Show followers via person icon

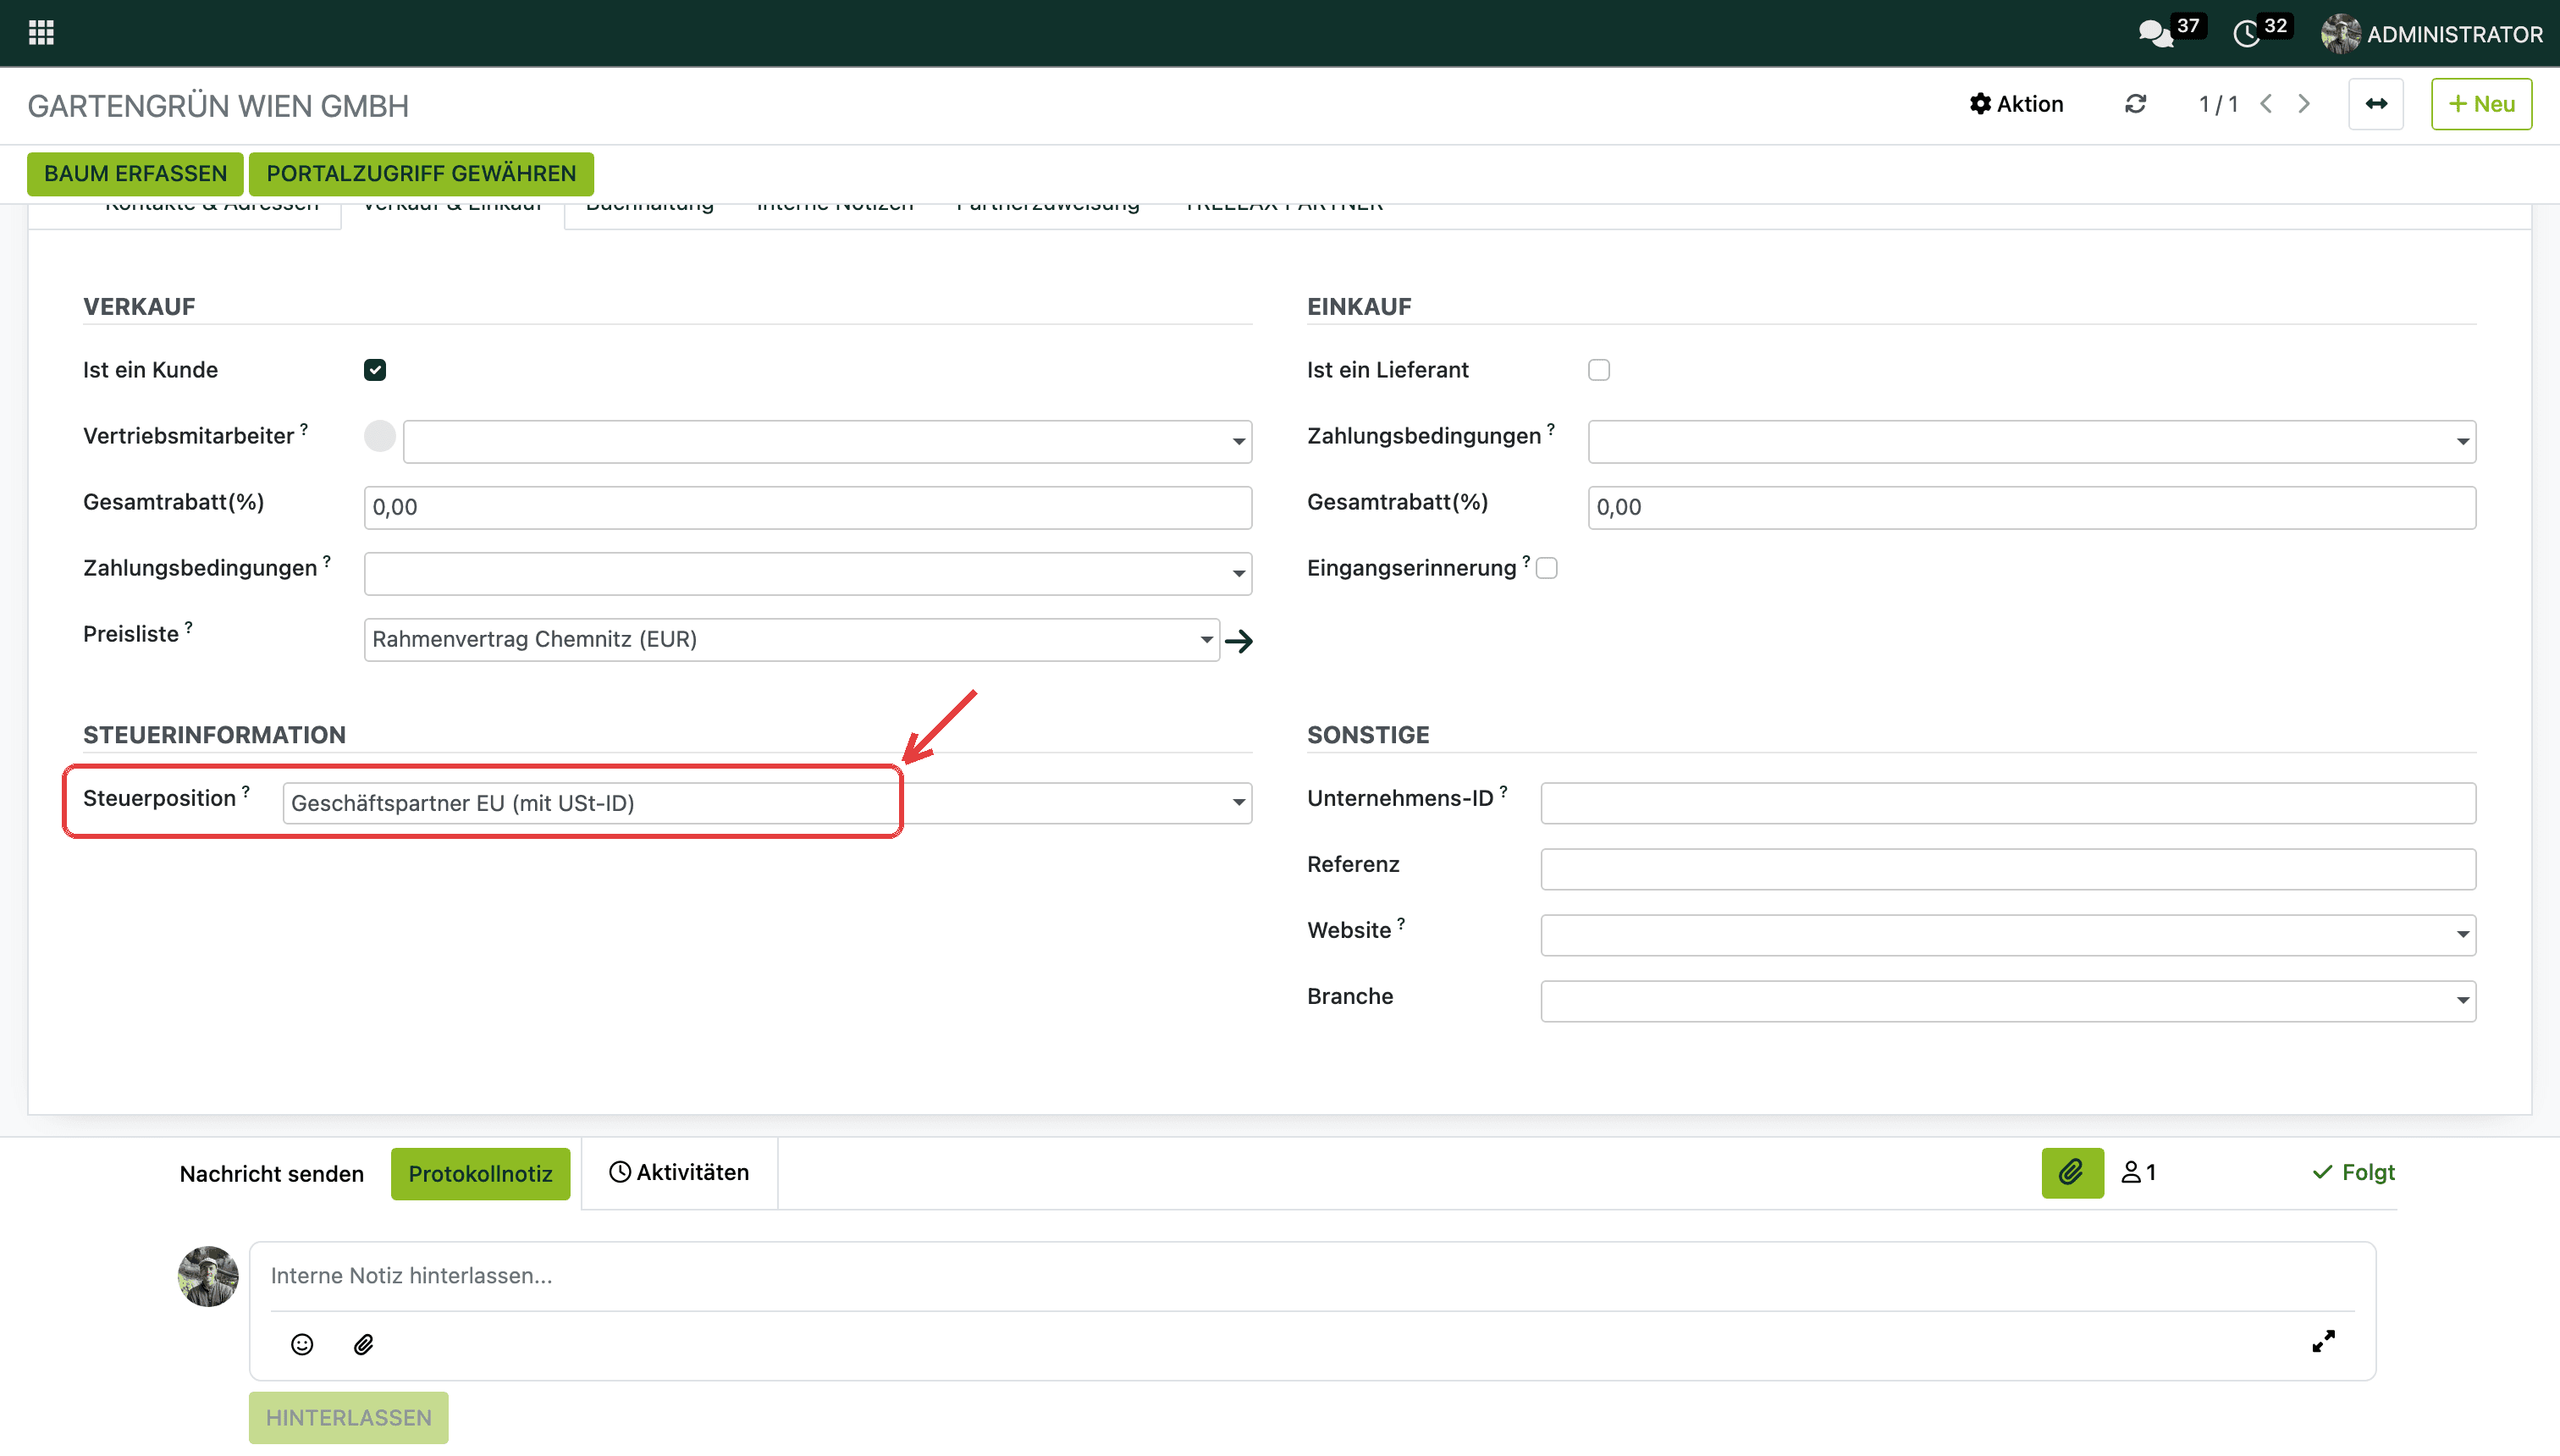[x=2138, y=1172]
